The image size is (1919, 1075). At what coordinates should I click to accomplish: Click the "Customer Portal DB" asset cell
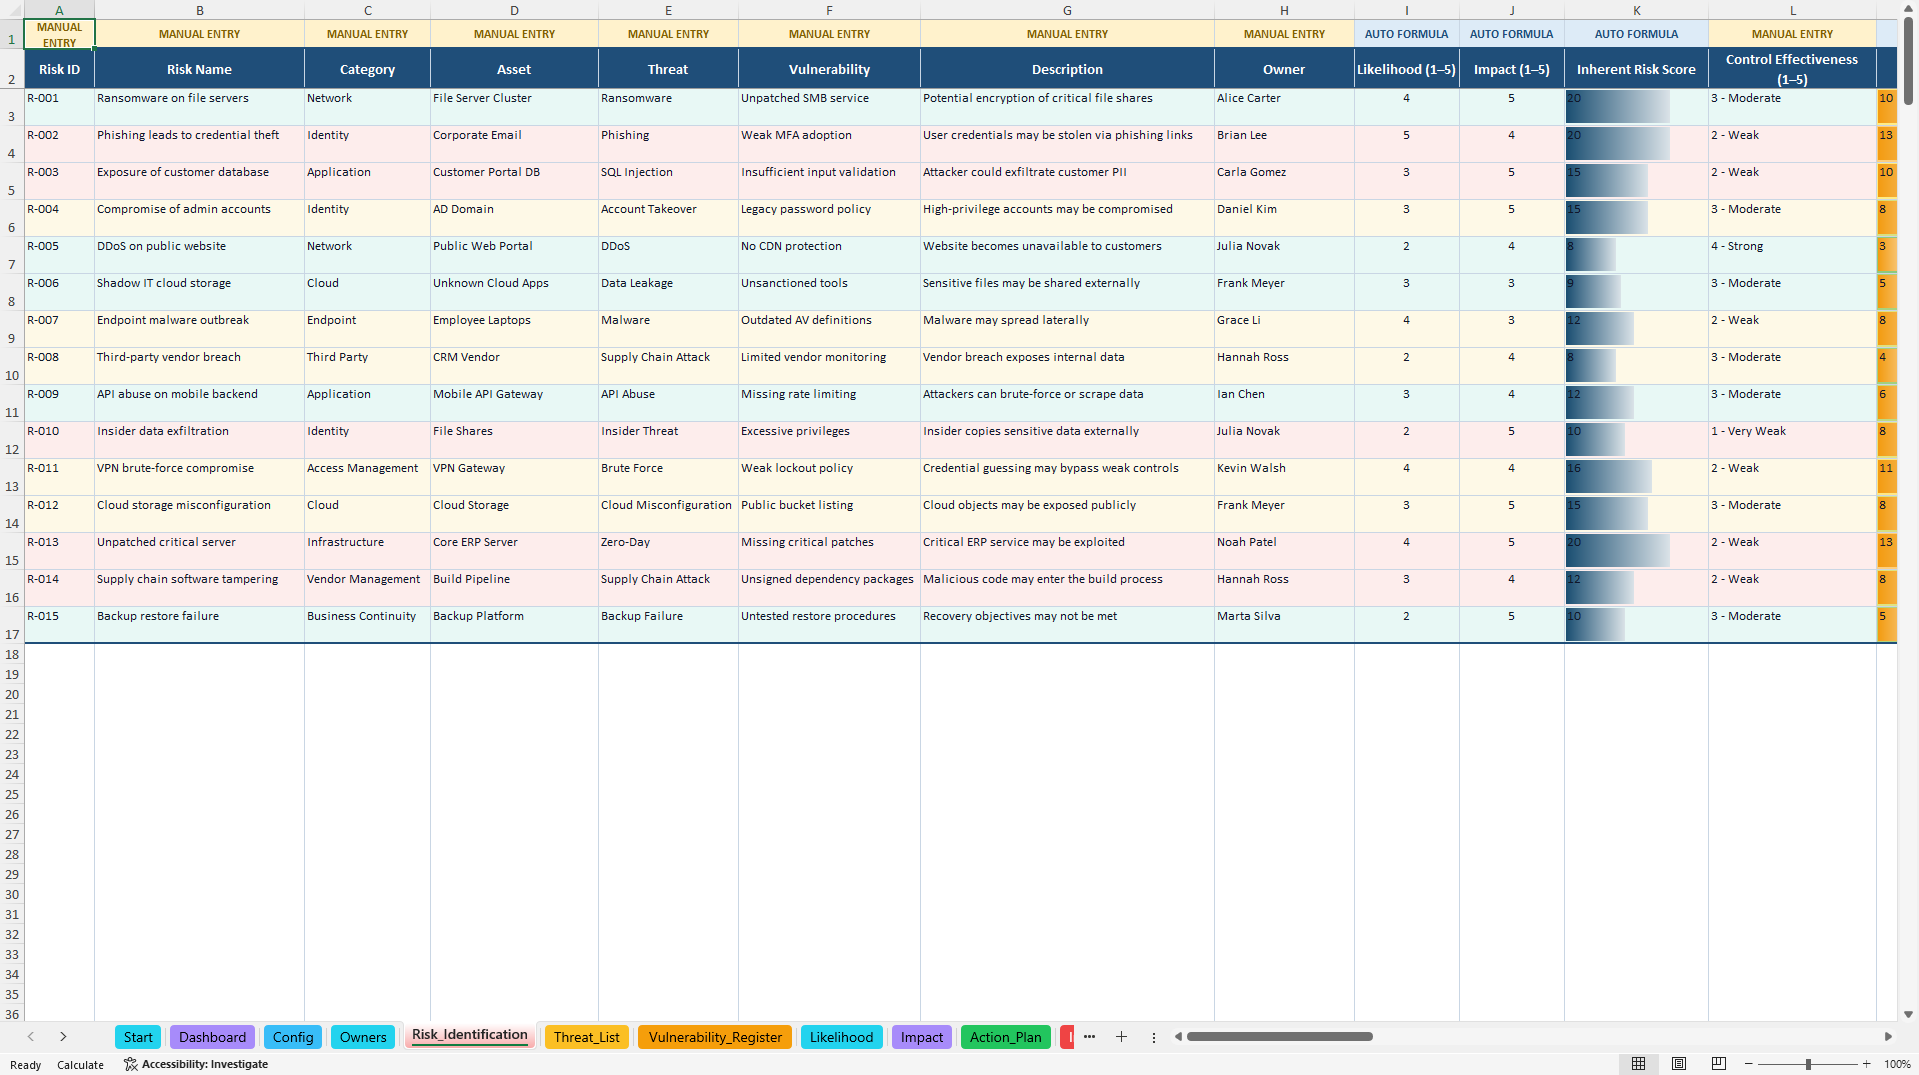click(514, 180)
